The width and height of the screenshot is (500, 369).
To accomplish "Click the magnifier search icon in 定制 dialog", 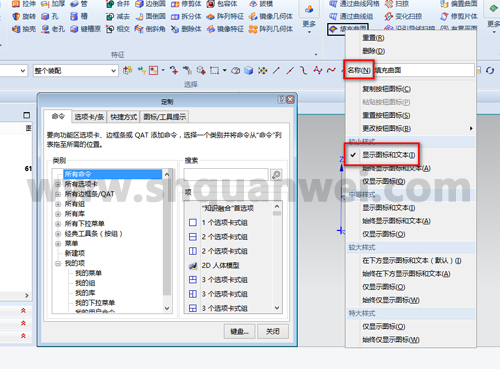I will (x=276, y=174).
